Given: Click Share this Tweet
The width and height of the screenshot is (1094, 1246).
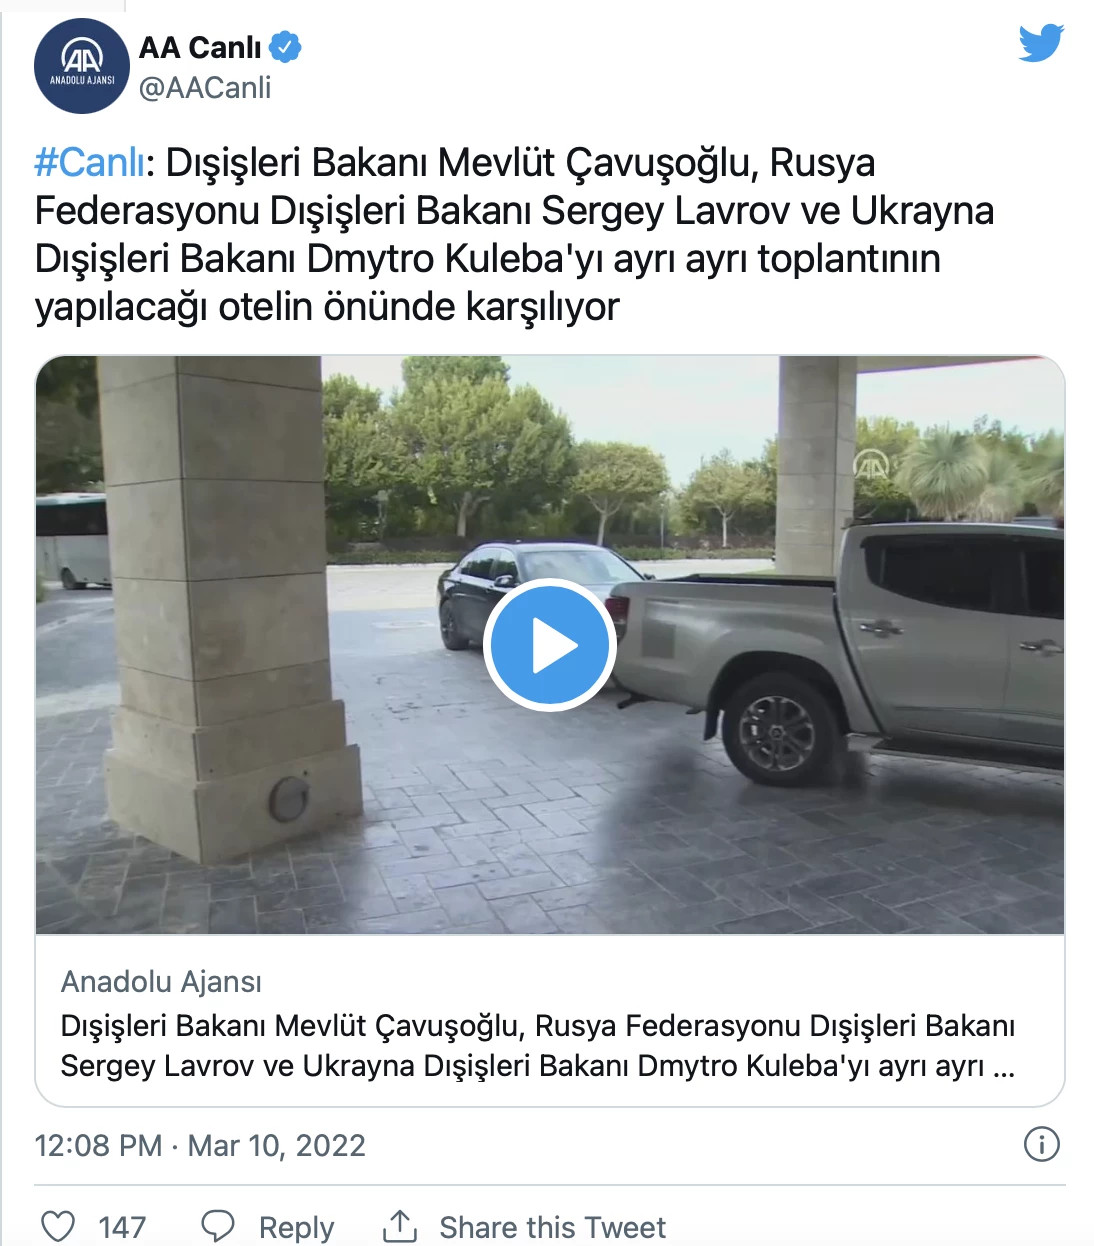Looking at the screenshot, I should [x=552, y=1227].
